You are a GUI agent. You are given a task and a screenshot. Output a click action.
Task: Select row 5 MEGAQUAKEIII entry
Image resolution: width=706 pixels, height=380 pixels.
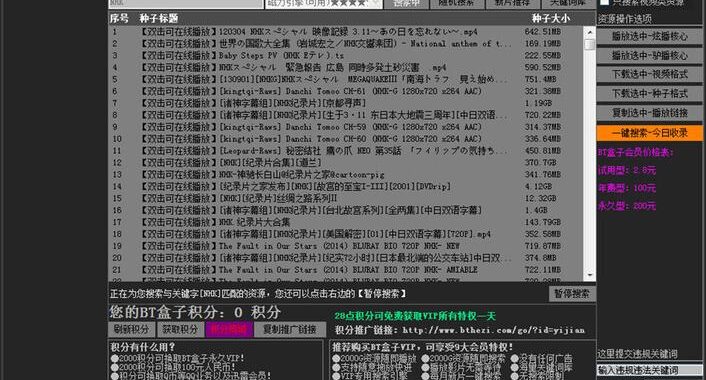click(346, 79)
